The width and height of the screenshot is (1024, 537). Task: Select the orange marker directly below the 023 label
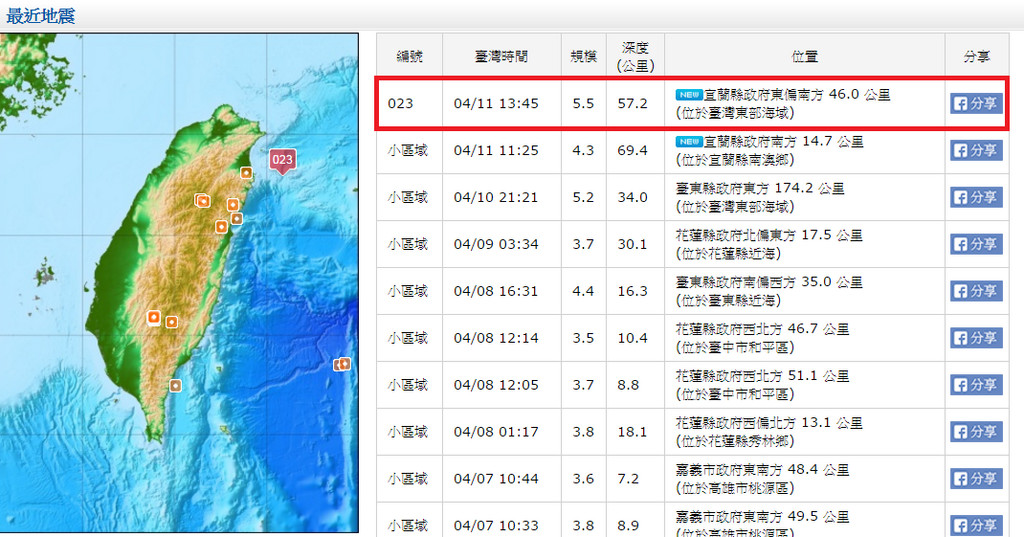click(x=246, y=173)
